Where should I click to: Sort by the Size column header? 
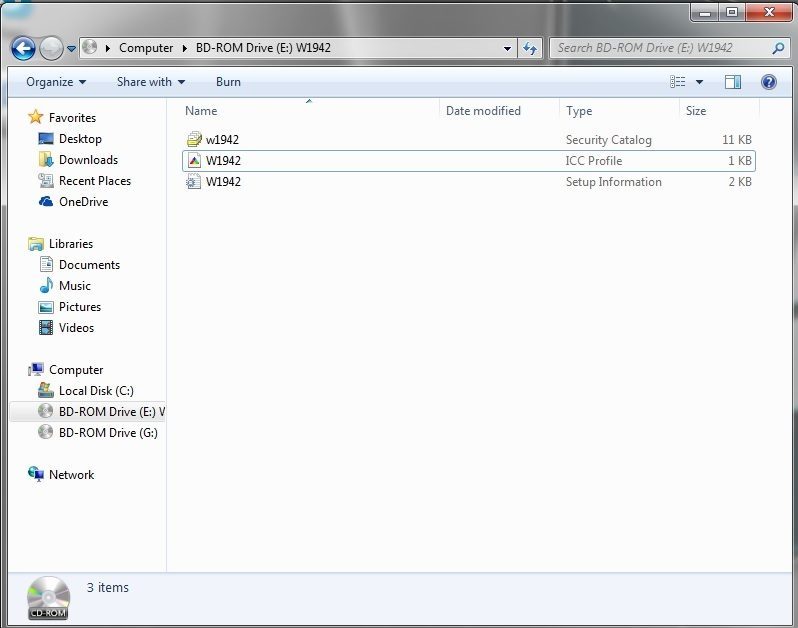695,111
